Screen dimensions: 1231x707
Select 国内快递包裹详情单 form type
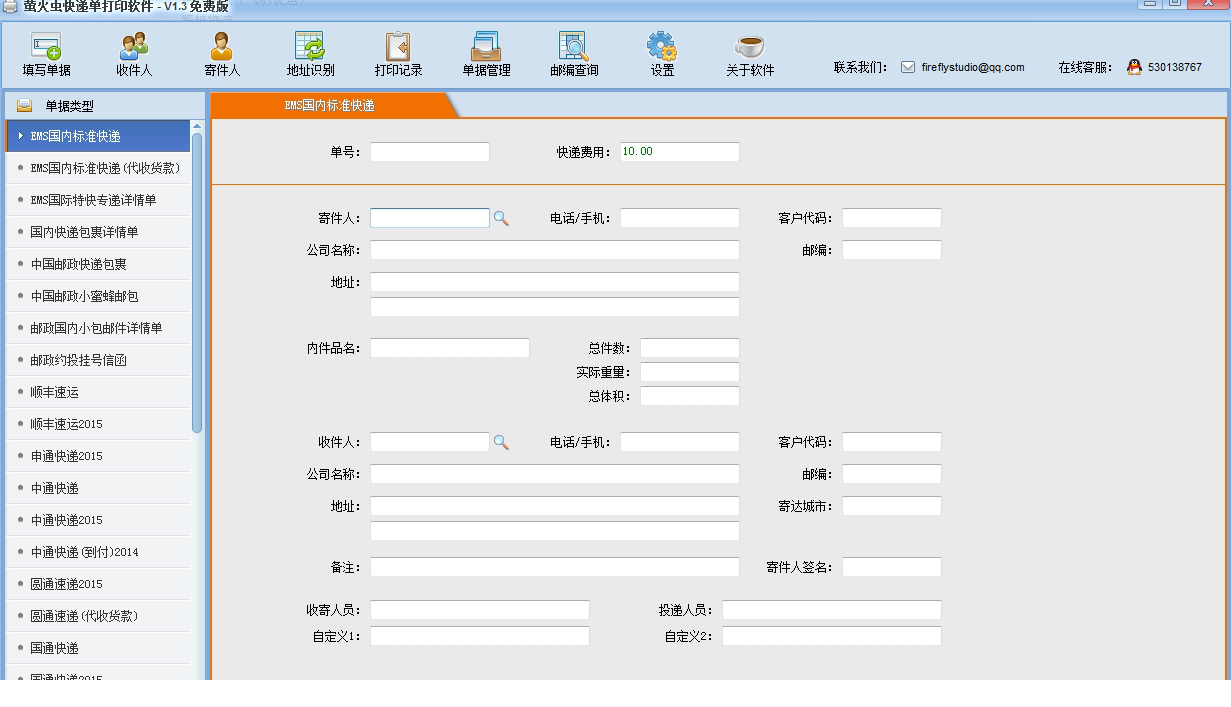(98, 232)
